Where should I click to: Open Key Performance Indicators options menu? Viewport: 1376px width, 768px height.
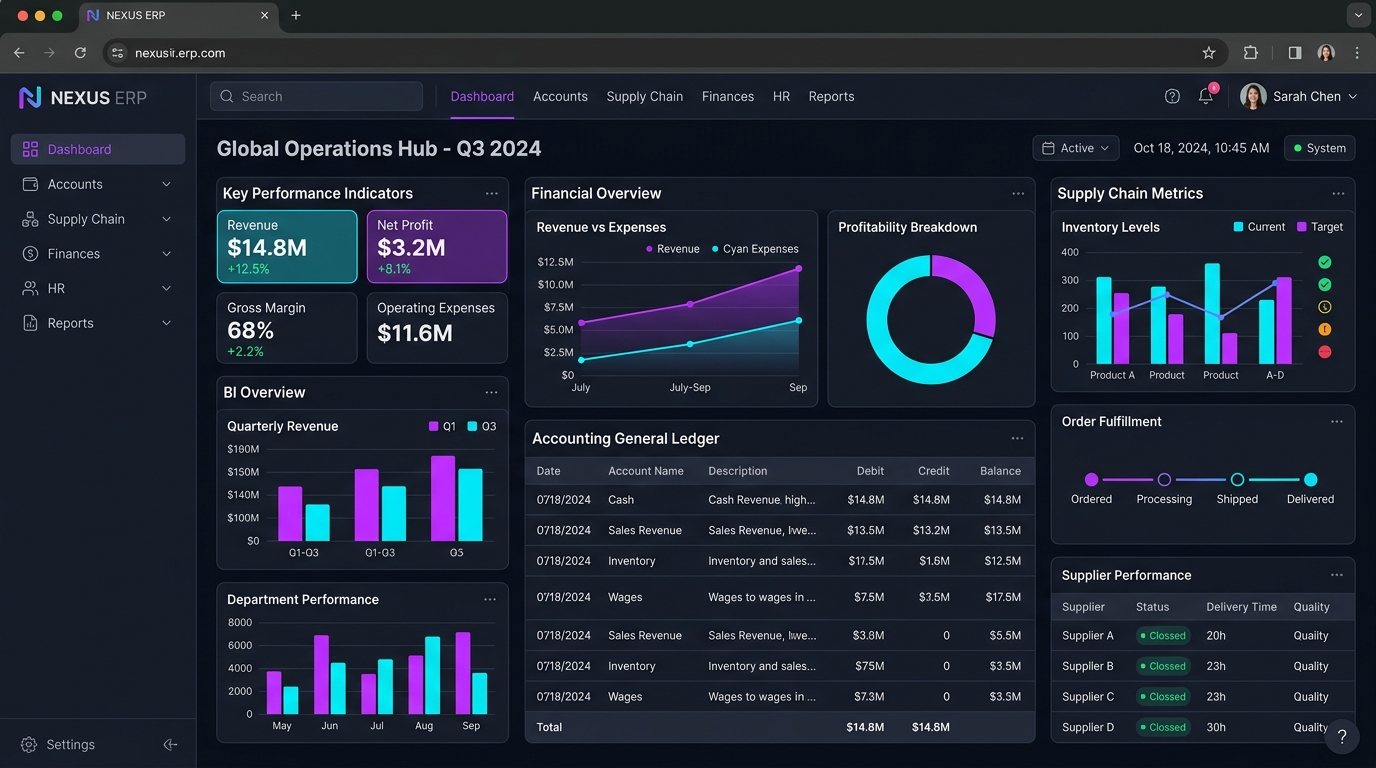click(x=491, y=194)
